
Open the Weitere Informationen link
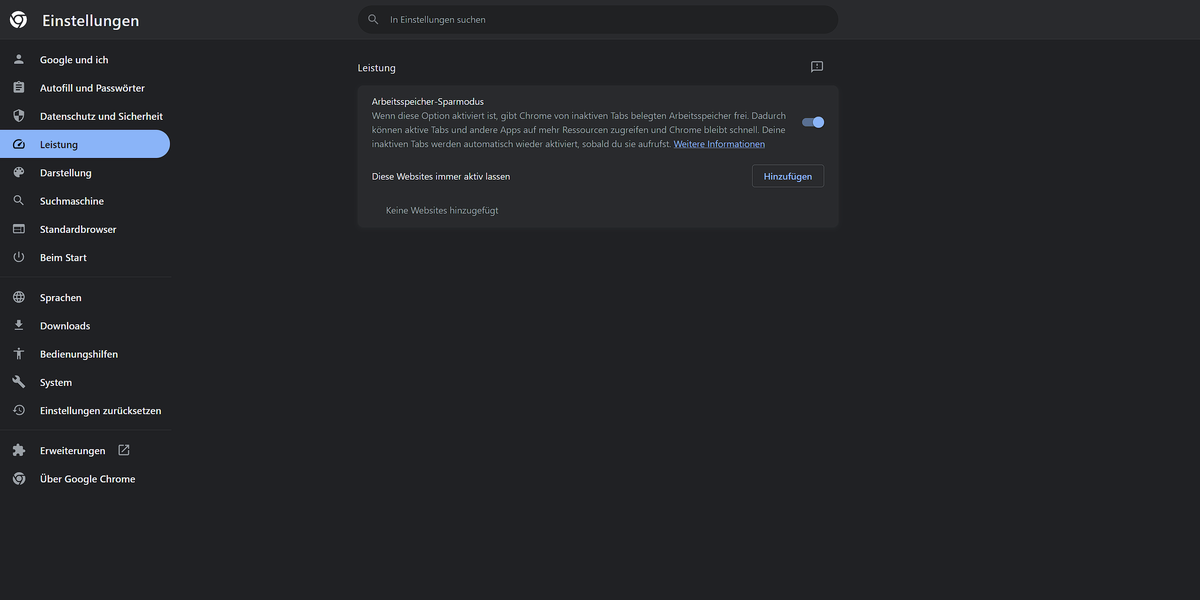719,144
